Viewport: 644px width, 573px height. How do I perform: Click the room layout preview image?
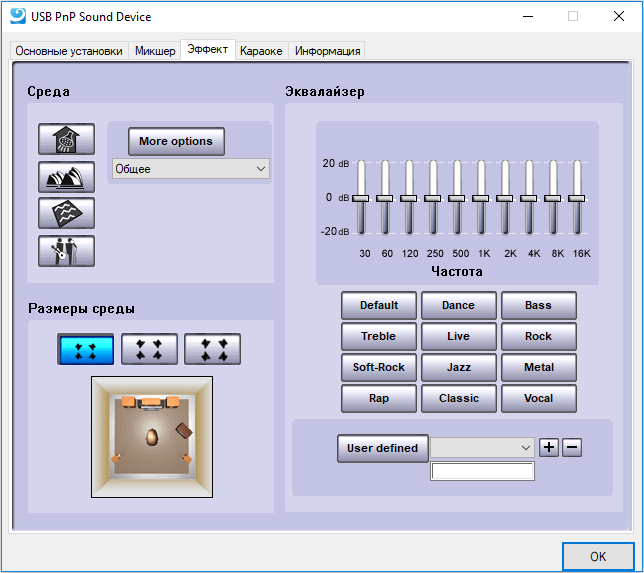point(152,437)
